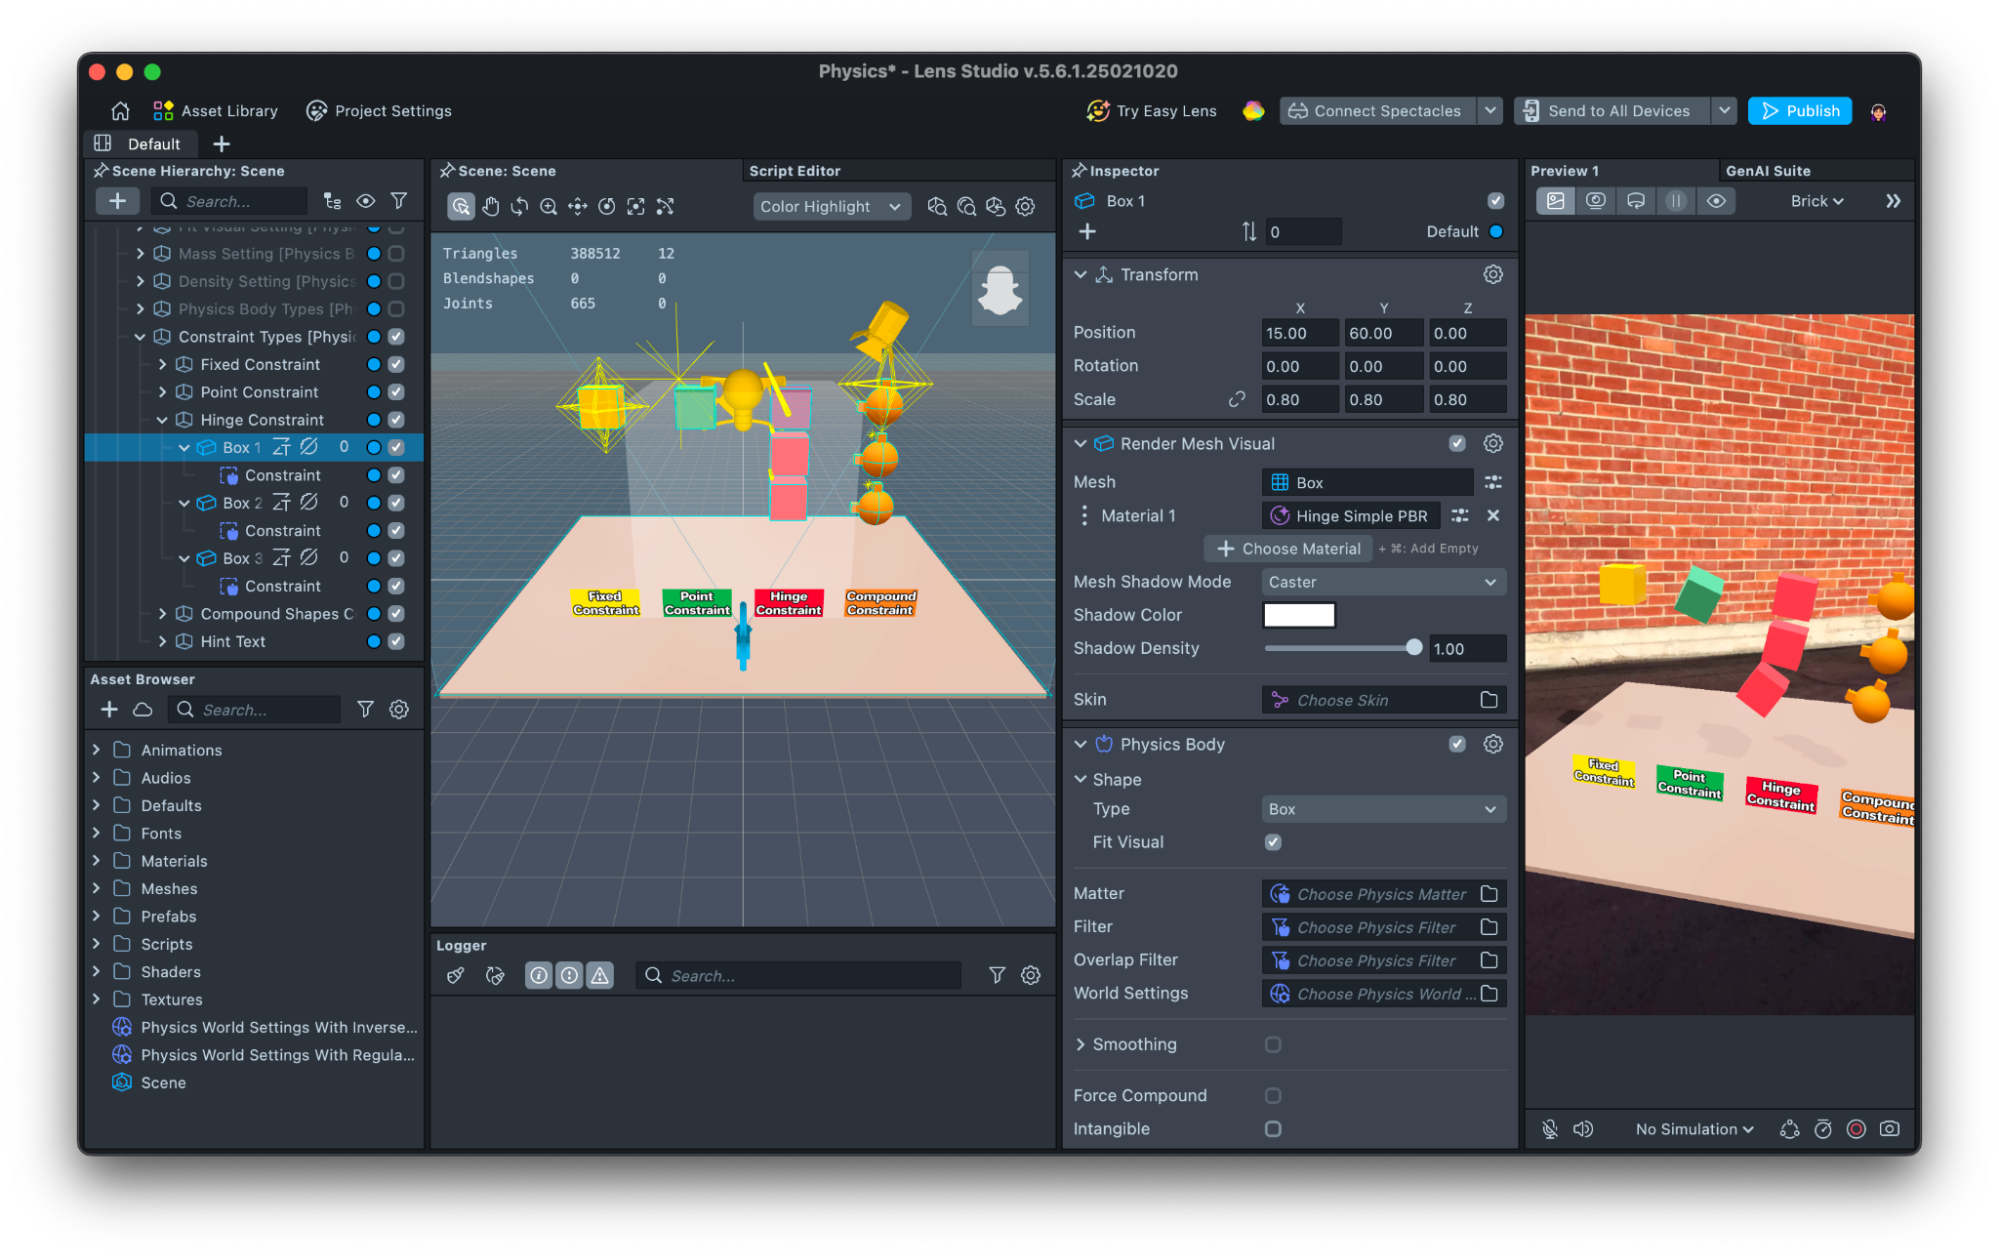
Task: Click the Position X value field
Action: [x=1298, y=333]
